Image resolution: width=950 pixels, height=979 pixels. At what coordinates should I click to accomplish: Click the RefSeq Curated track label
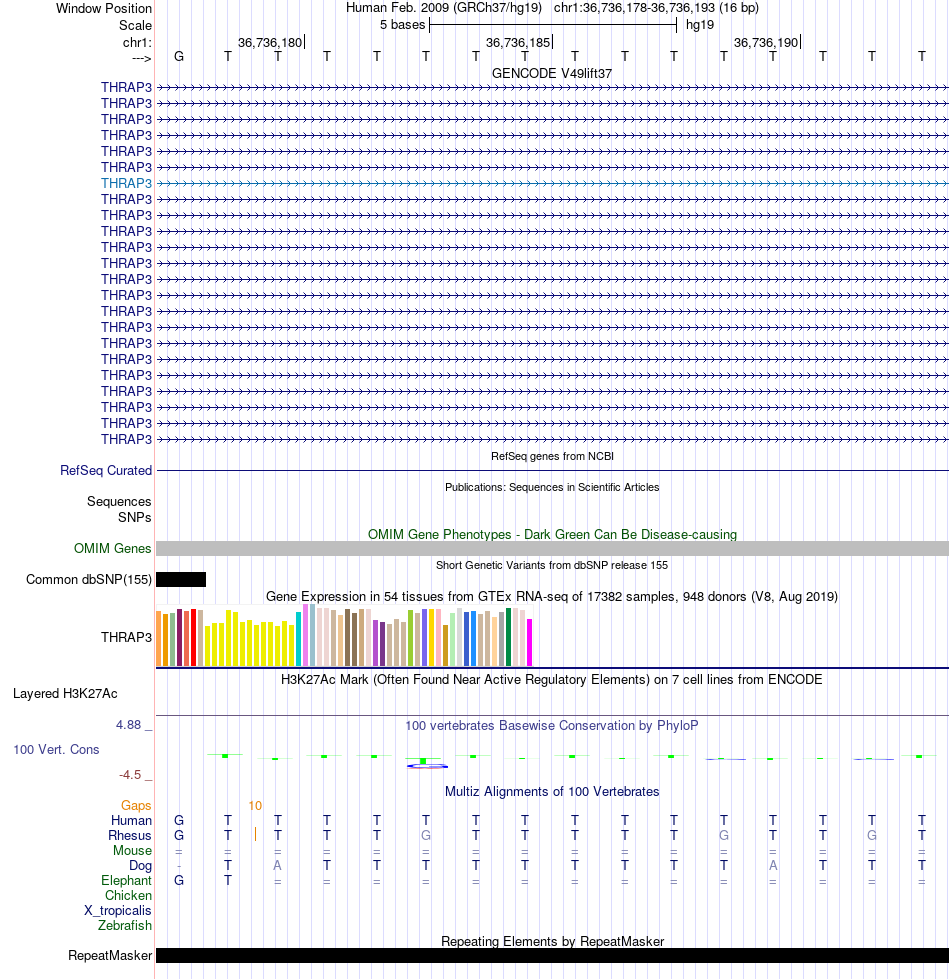pyautogui.click(x=106, y=471)
